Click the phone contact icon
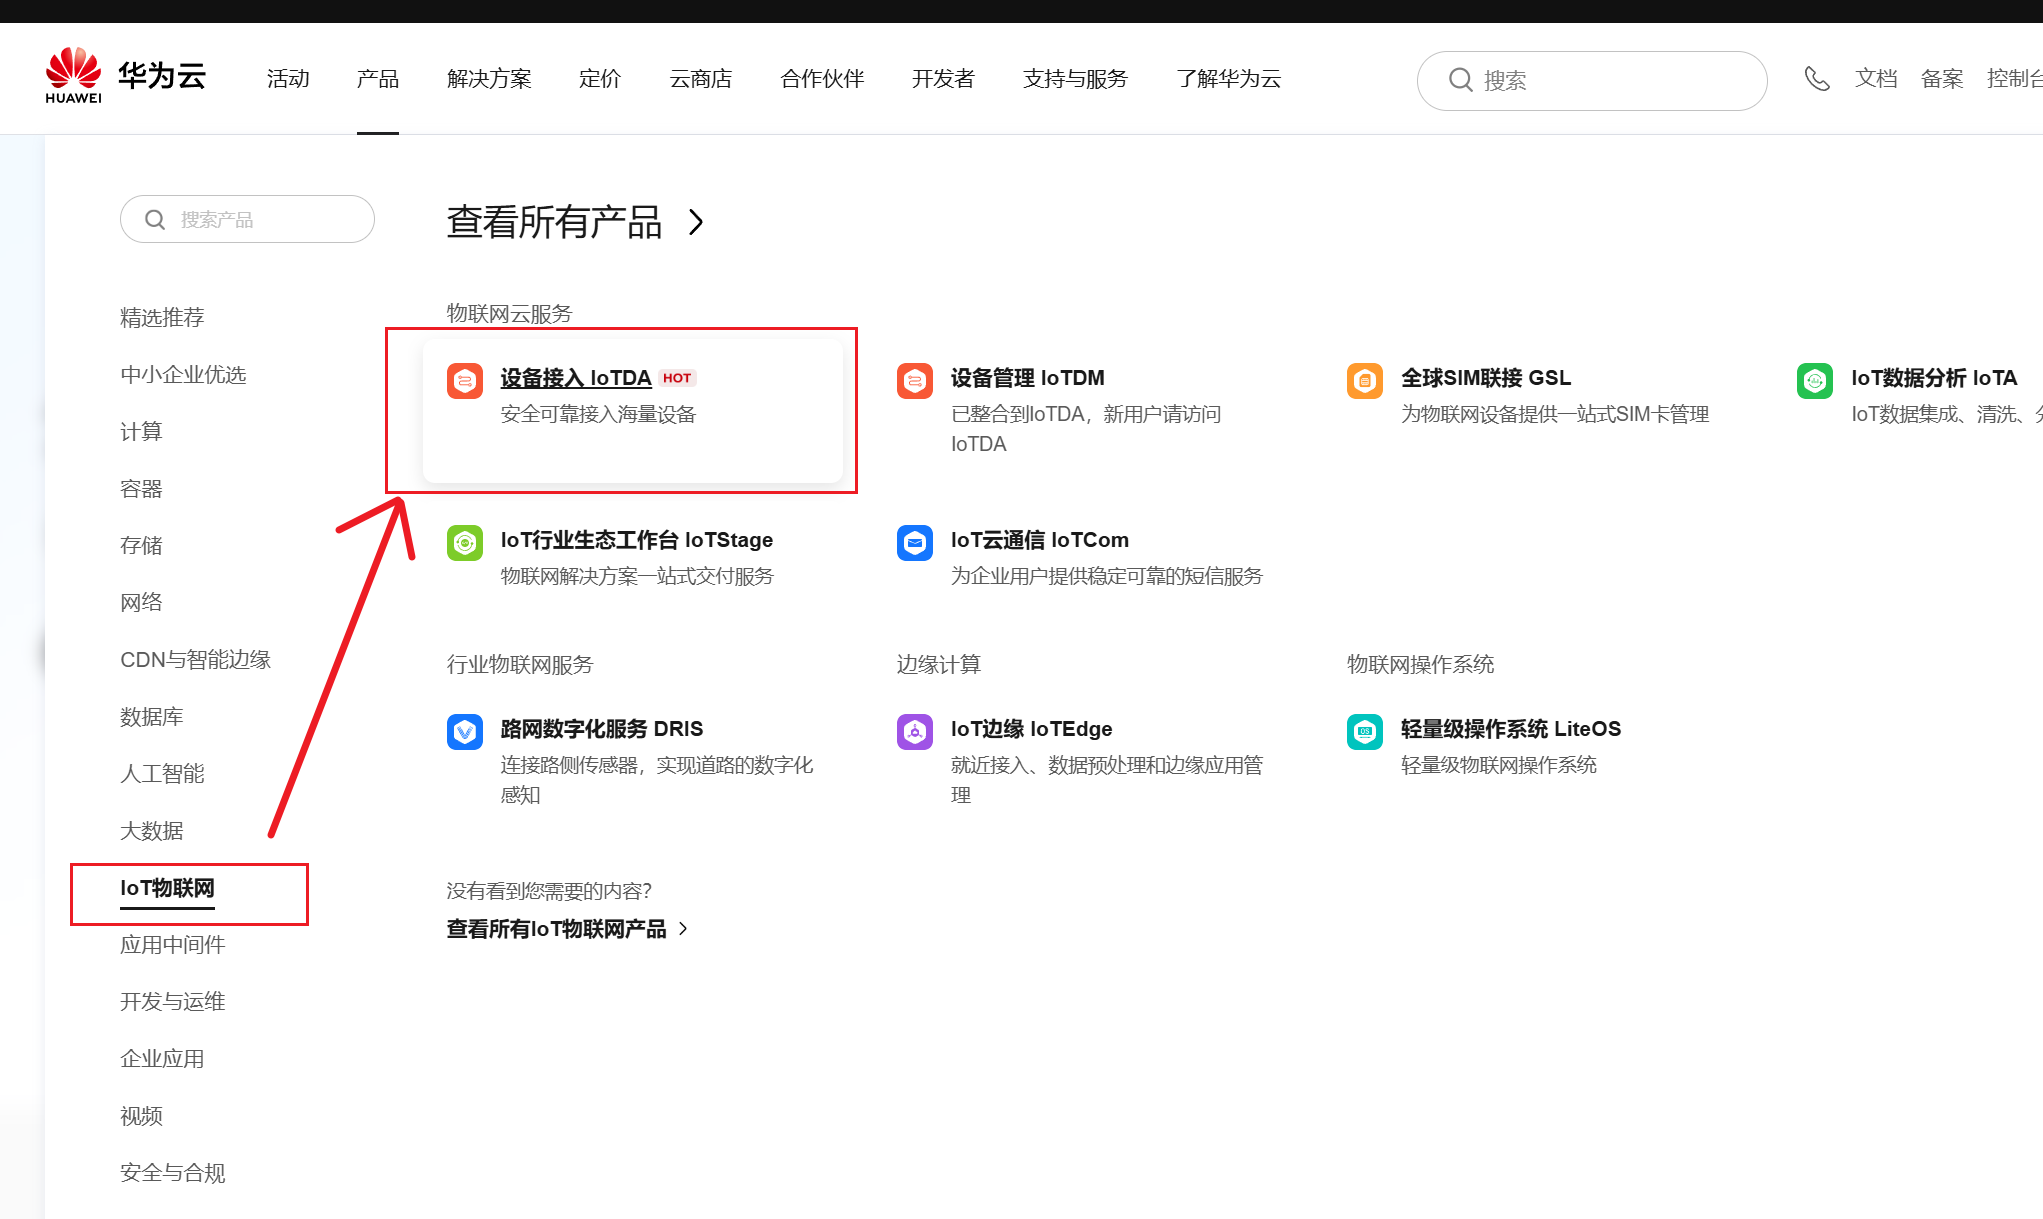 click(1816, 79)
